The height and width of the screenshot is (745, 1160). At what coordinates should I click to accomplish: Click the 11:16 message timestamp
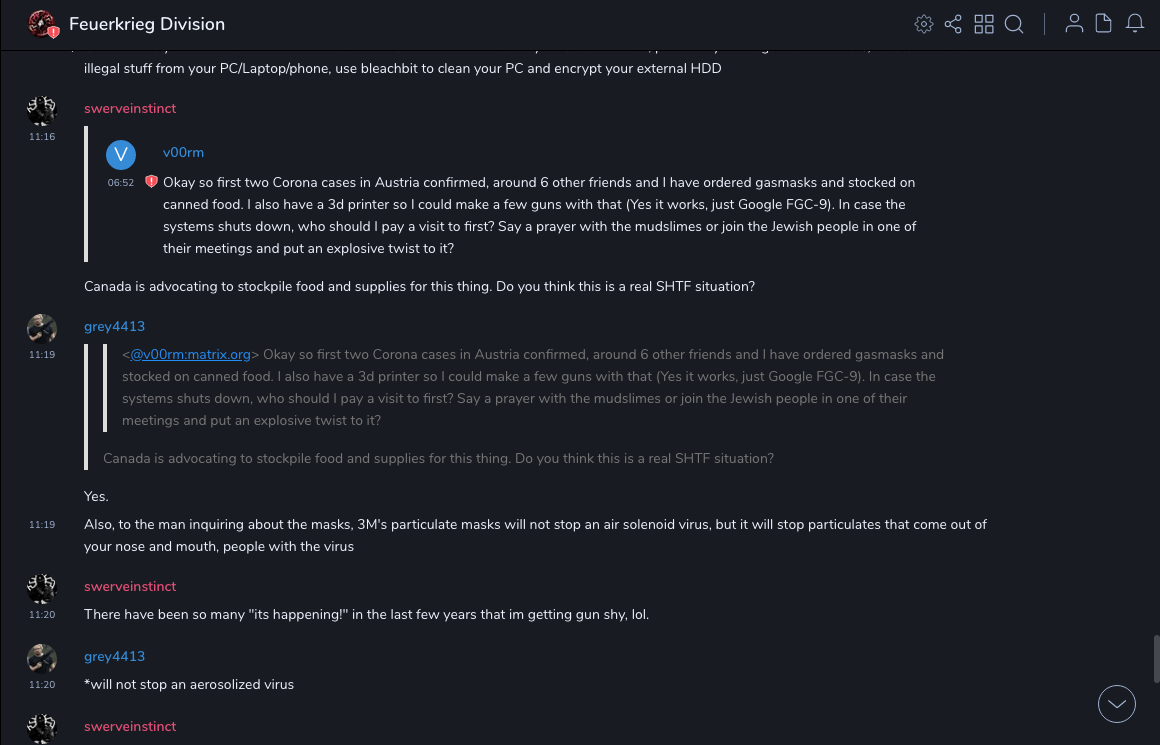coord(42,137)
